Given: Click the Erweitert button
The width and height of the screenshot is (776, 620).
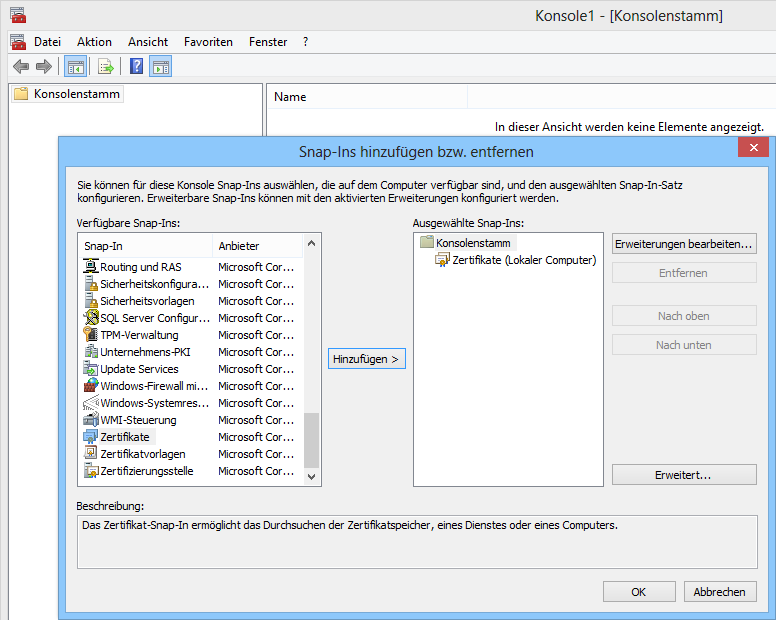Looking at the screenshot, I should click(684, 475).
